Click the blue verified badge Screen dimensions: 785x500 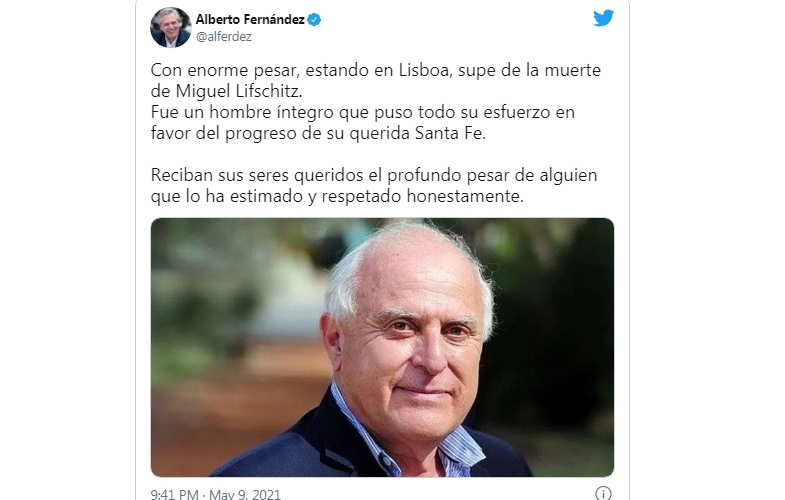click(314, 20)
